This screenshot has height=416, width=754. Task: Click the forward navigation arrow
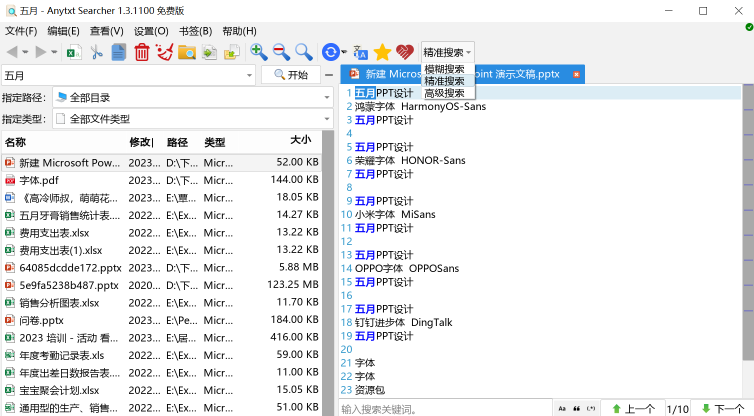[x=41, y=52]
